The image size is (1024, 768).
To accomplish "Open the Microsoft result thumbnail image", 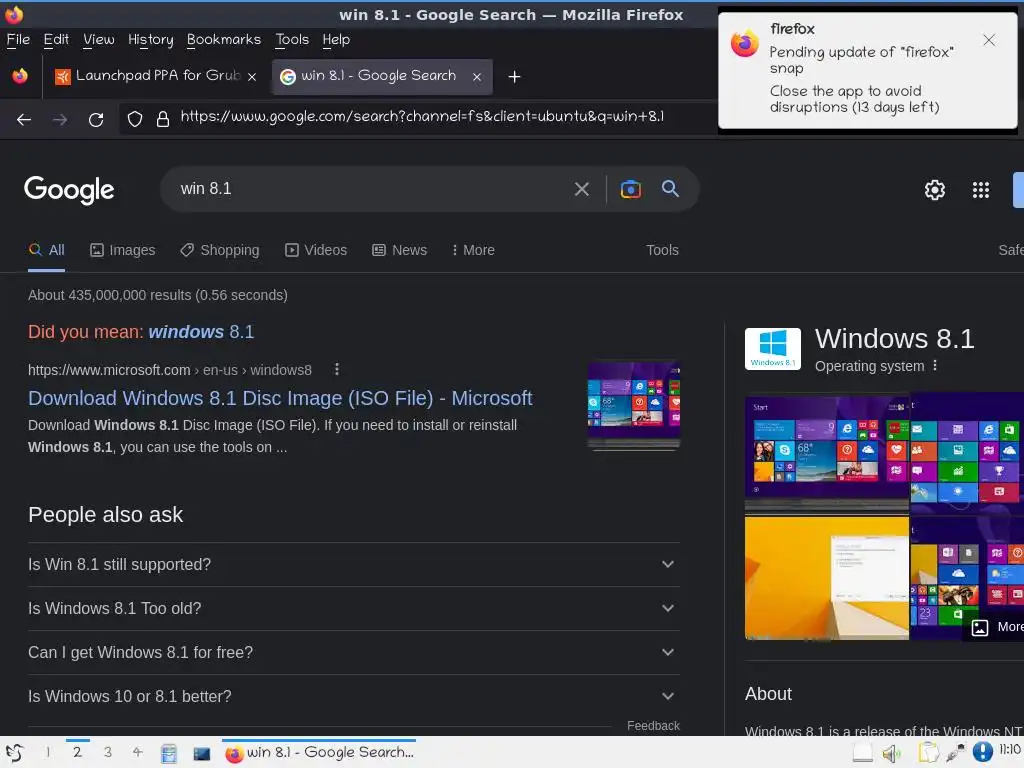I will 633,406.
